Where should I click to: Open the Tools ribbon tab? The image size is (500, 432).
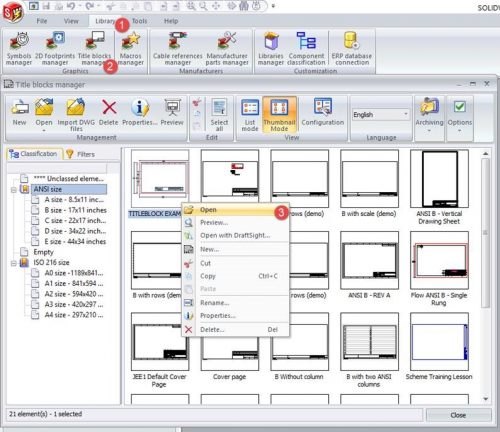[139, 21]
